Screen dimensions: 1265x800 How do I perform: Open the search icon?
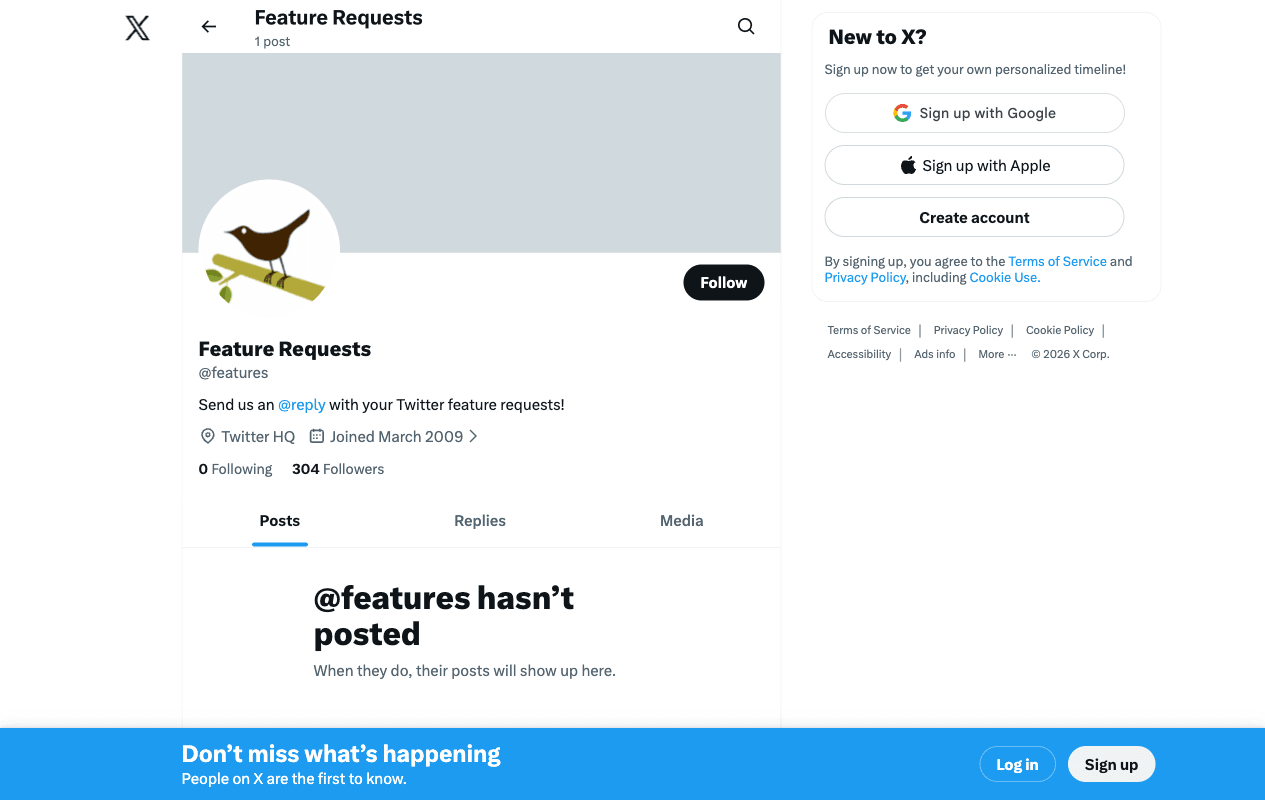click(x=746, y=26)
